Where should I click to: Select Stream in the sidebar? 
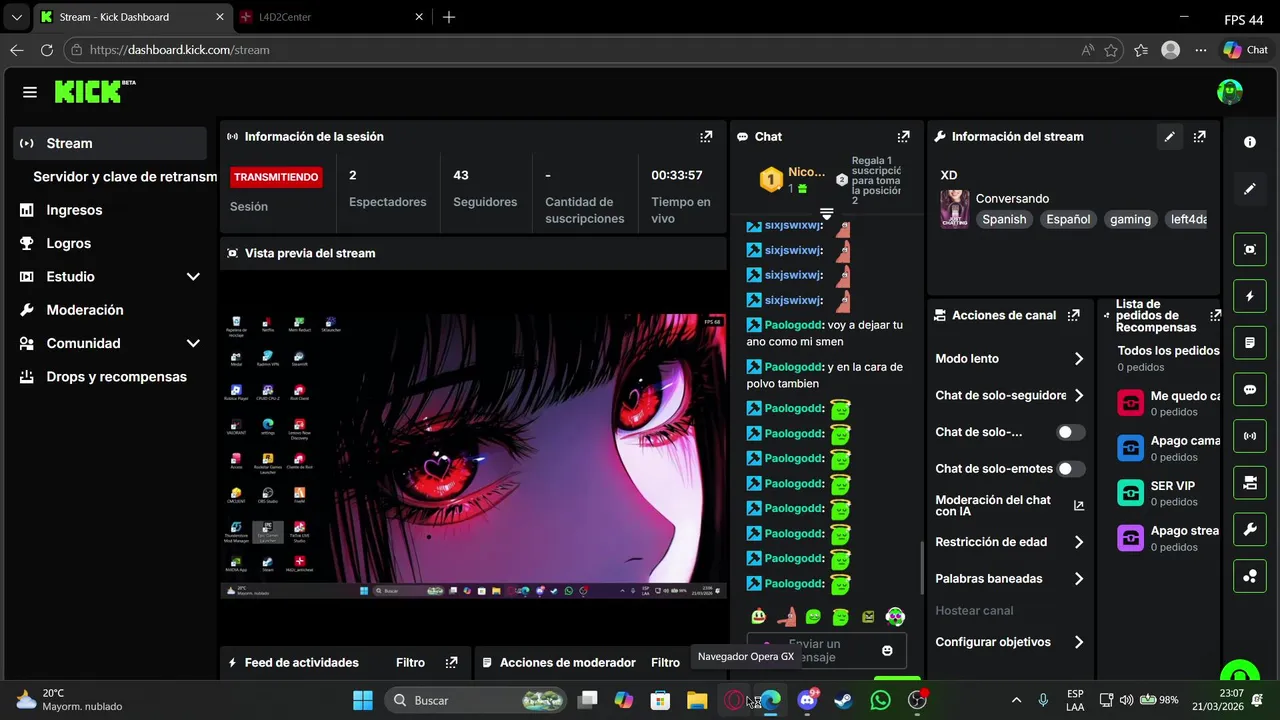[x=110, y=144]
